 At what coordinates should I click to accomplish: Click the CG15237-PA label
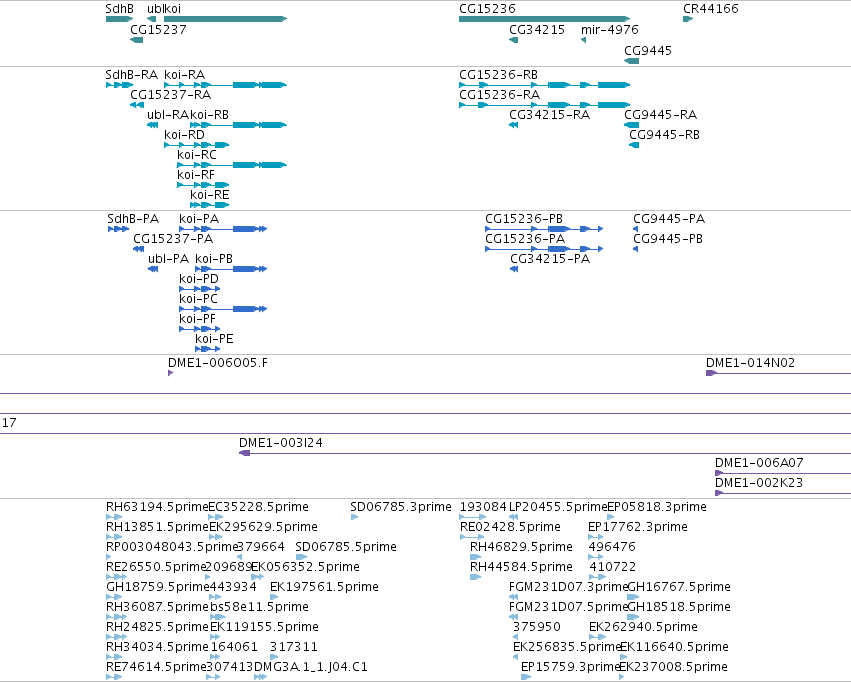click(x=173, y=239)
